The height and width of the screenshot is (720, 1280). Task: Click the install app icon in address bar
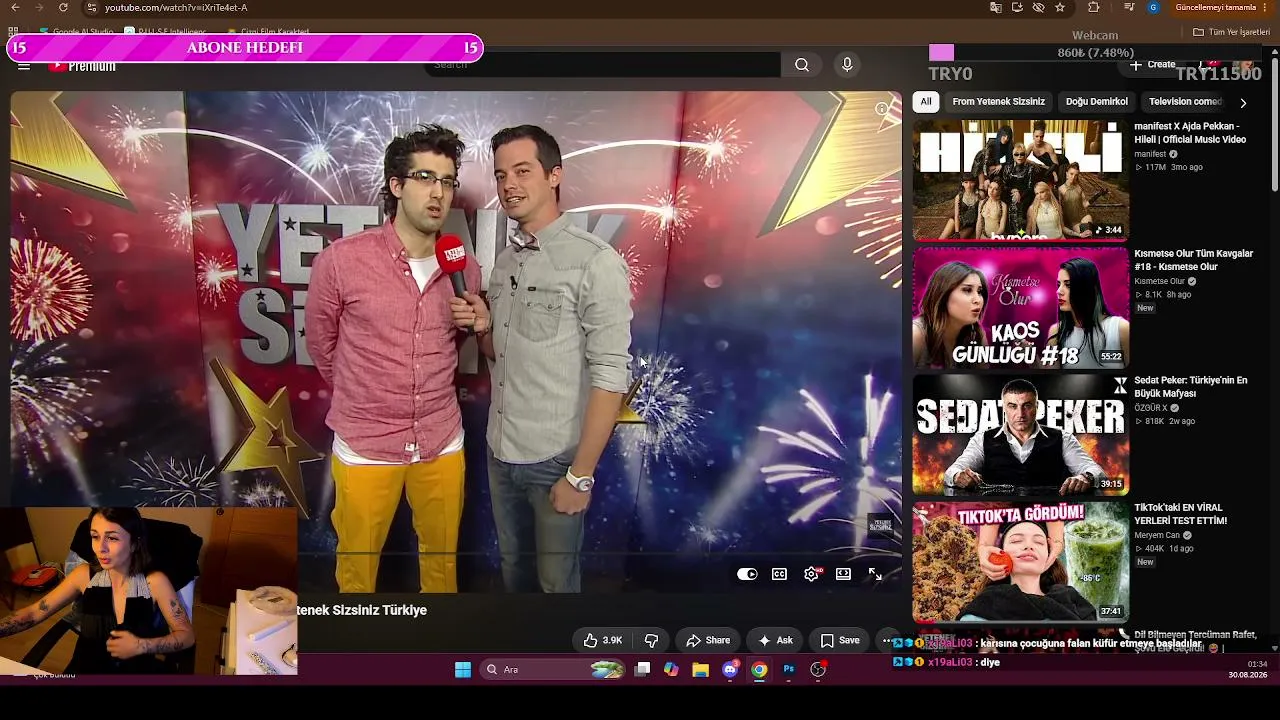[x=1017, y=7]
